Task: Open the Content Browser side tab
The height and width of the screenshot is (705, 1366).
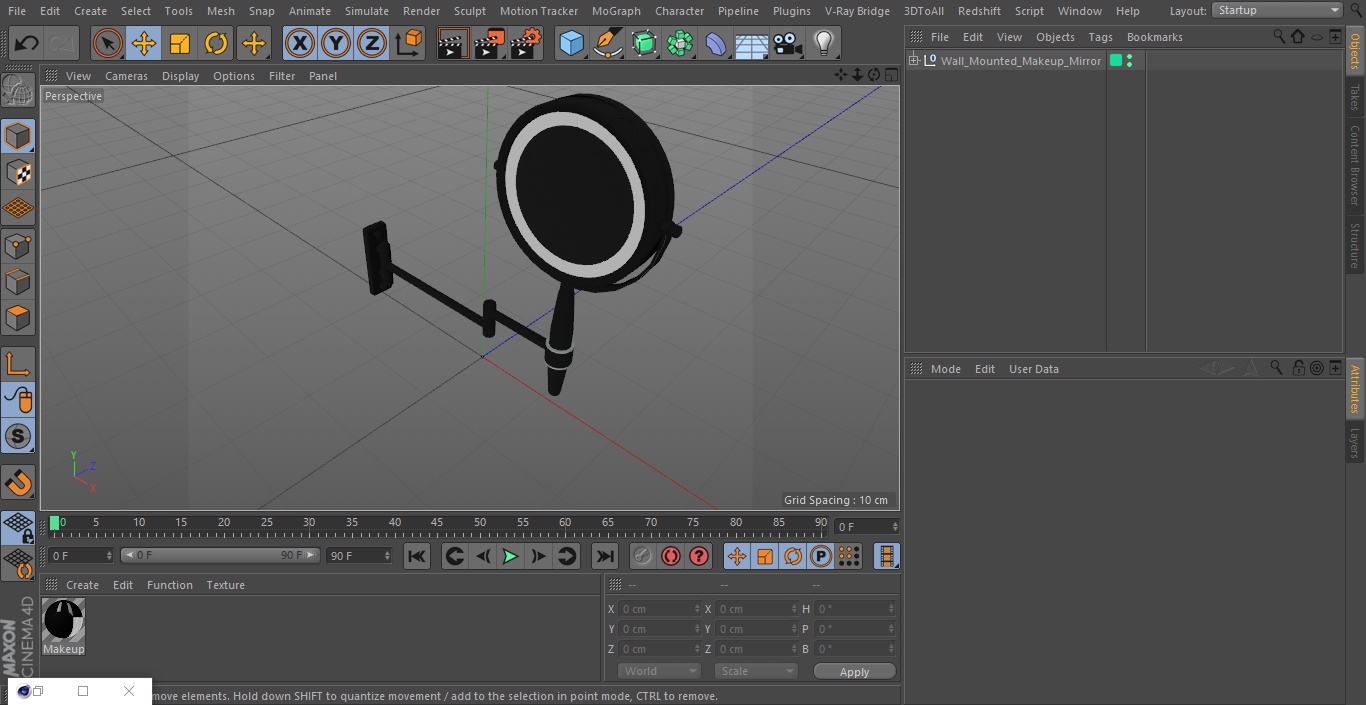Action: (x=1355, y=165)
